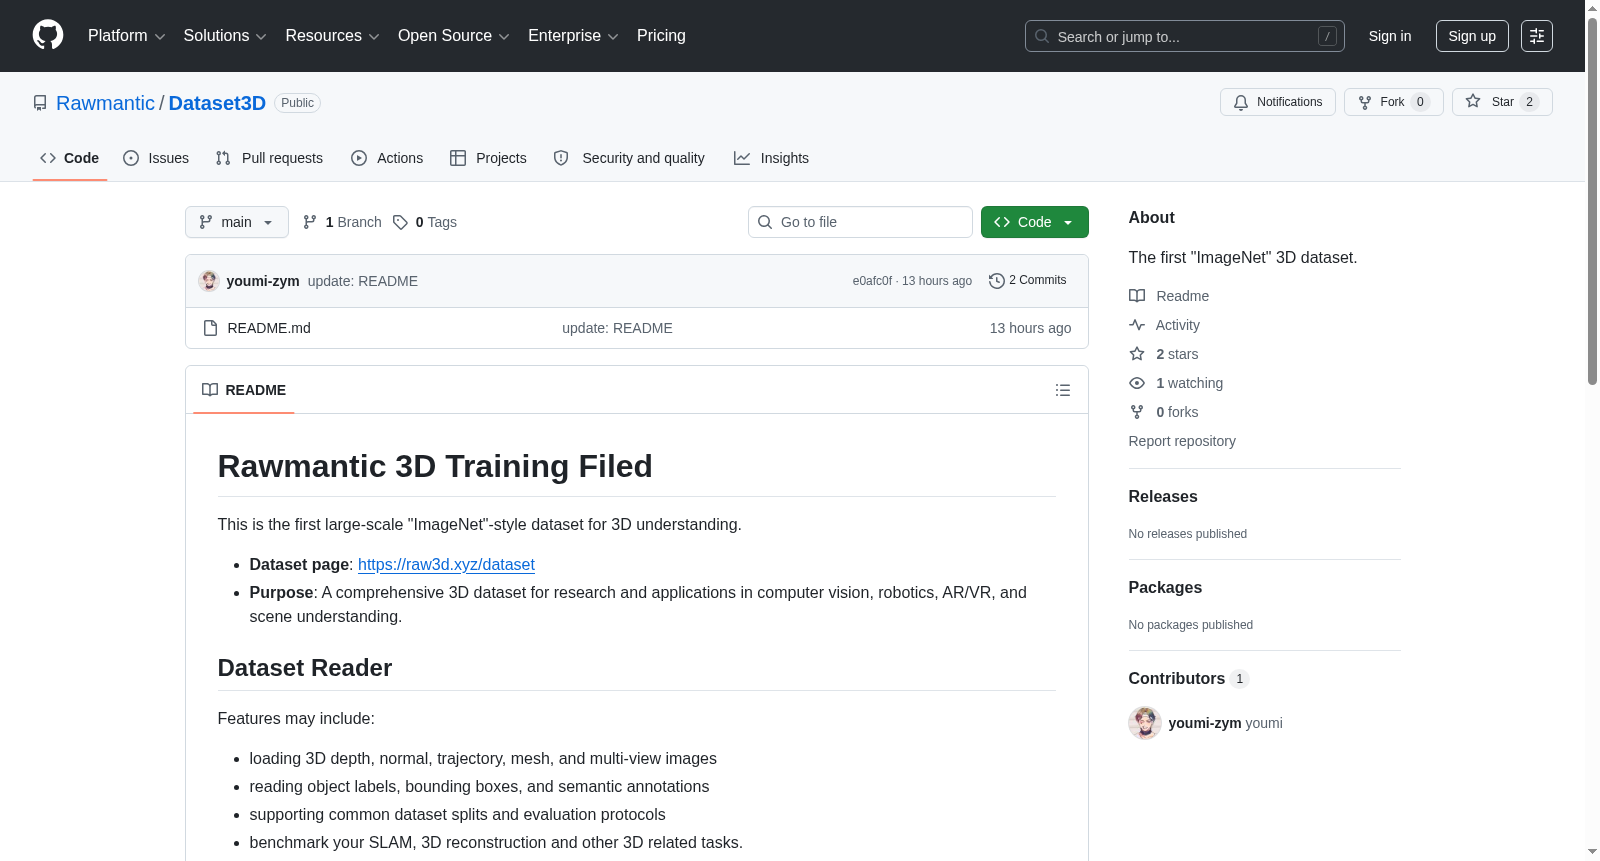The image size is (1600, 861).
Task: Click the eye icon beside 1 watching
Action: point(1137,383)
